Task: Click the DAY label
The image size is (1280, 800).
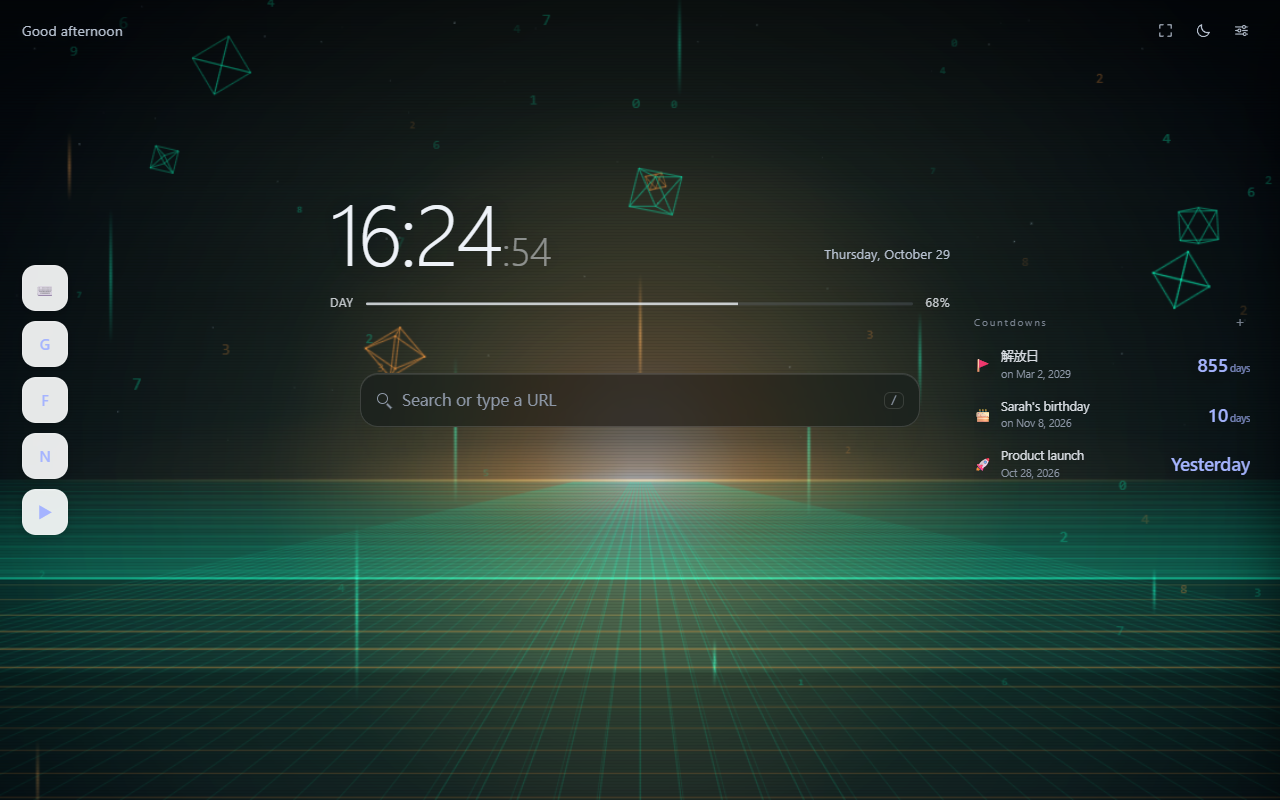Action: tap(342, 303)
